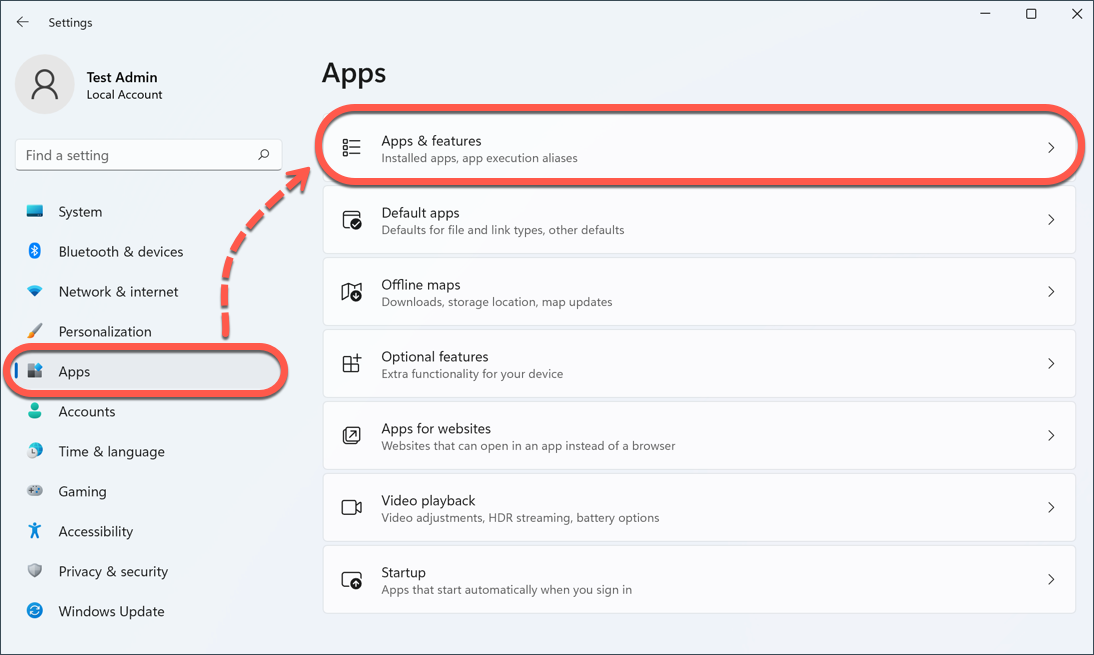This screenshot has height=655, width=1094.
Task: Open Startup apps settings
Action: coord(699,579)
